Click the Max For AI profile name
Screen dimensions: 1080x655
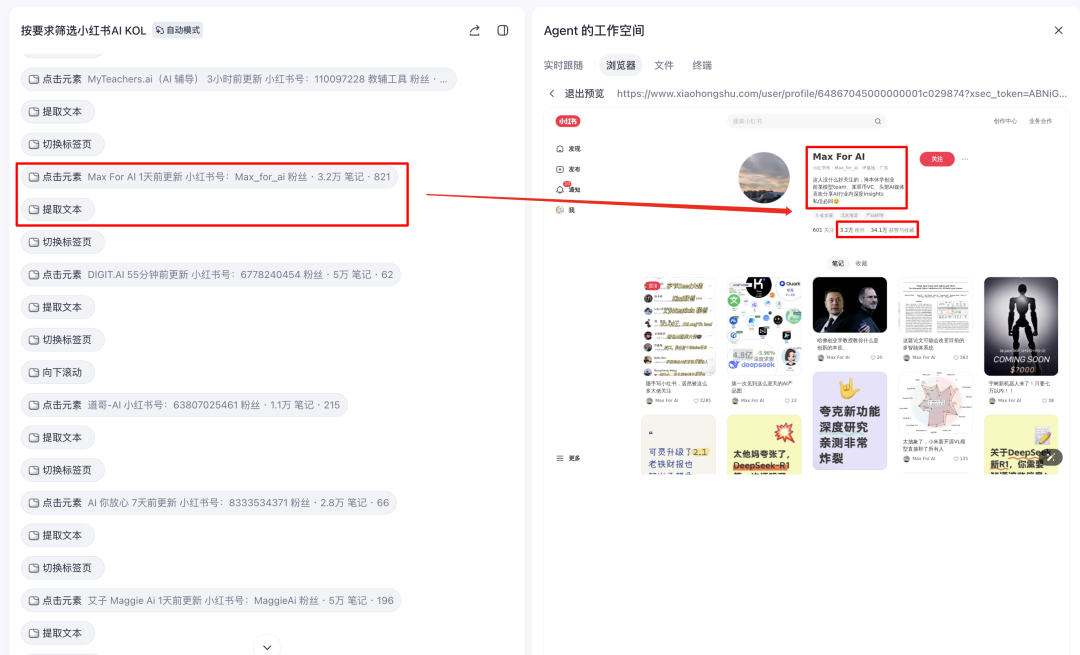pyautogui.click(x=838, y=156)
